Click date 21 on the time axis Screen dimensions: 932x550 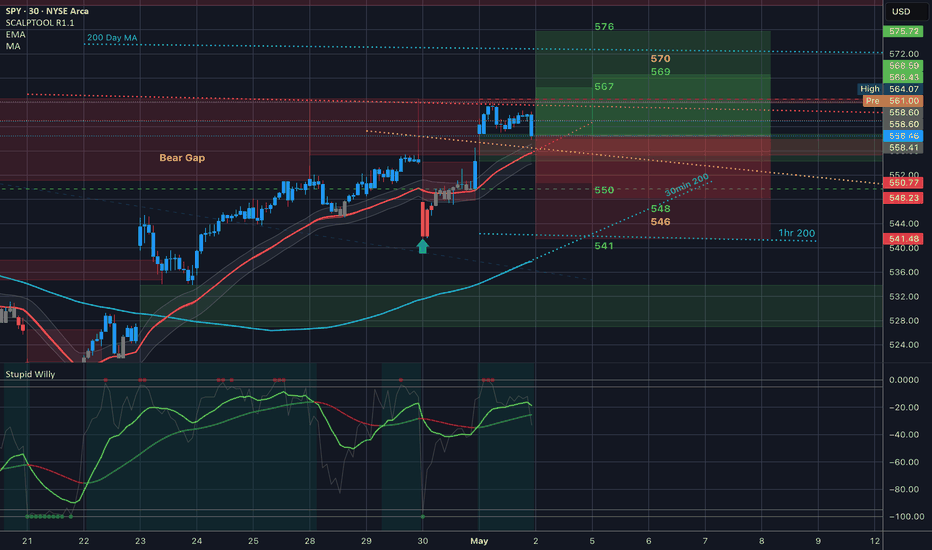pos(27,541)
